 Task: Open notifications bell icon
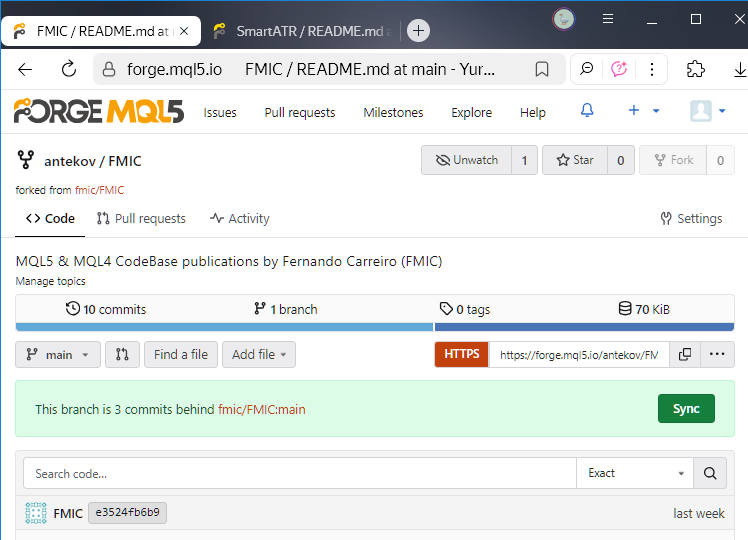(587, 111)
